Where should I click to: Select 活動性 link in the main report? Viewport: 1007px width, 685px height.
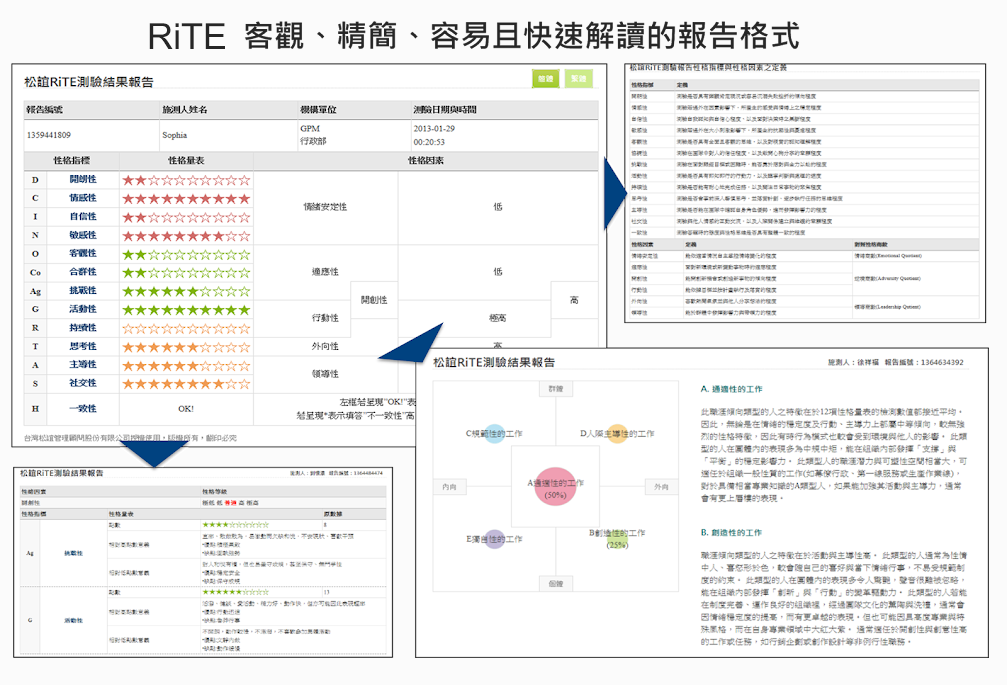tap(83, 309)
